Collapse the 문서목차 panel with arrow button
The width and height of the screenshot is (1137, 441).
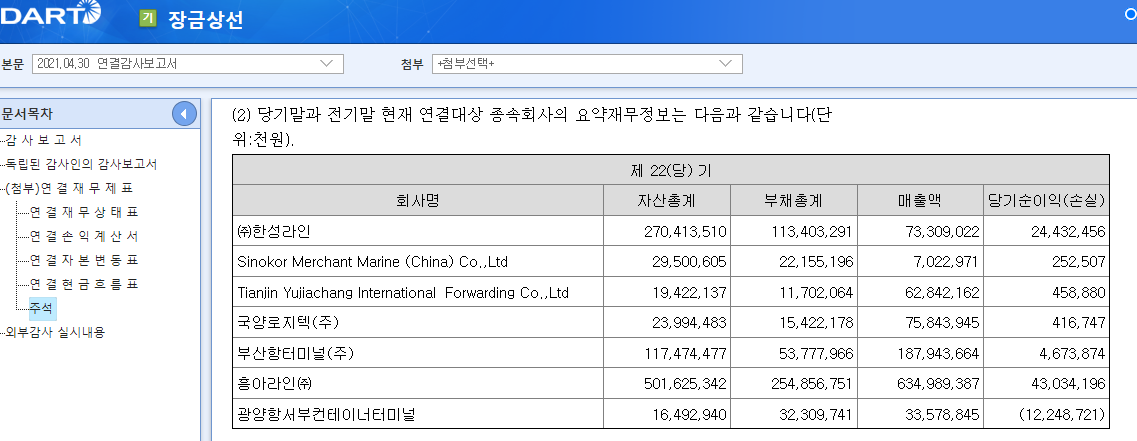(184, 114)
